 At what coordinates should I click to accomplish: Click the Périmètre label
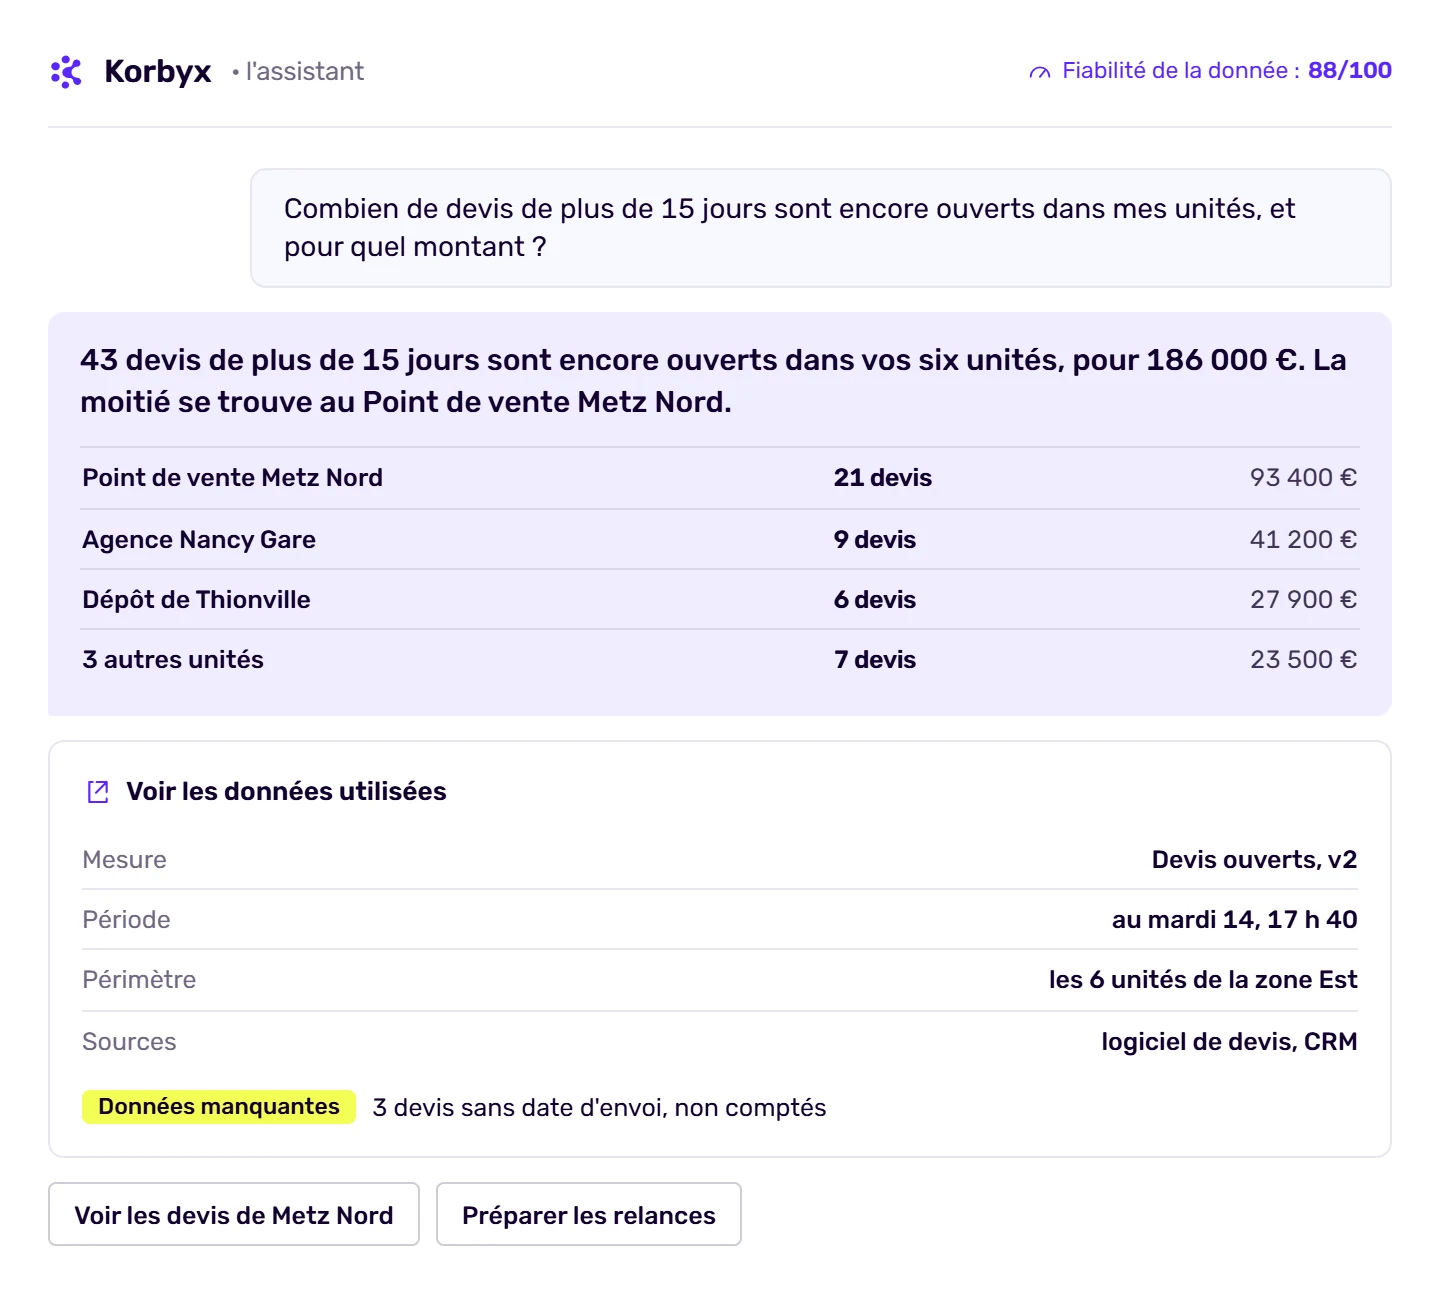[139, 980]
